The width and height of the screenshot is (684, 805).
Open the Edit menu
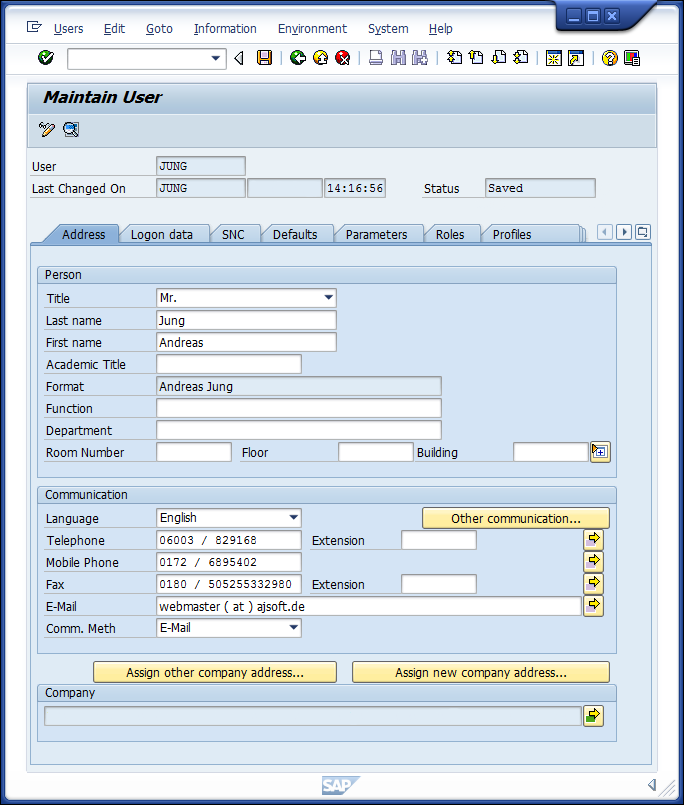(x=114, y=29)
